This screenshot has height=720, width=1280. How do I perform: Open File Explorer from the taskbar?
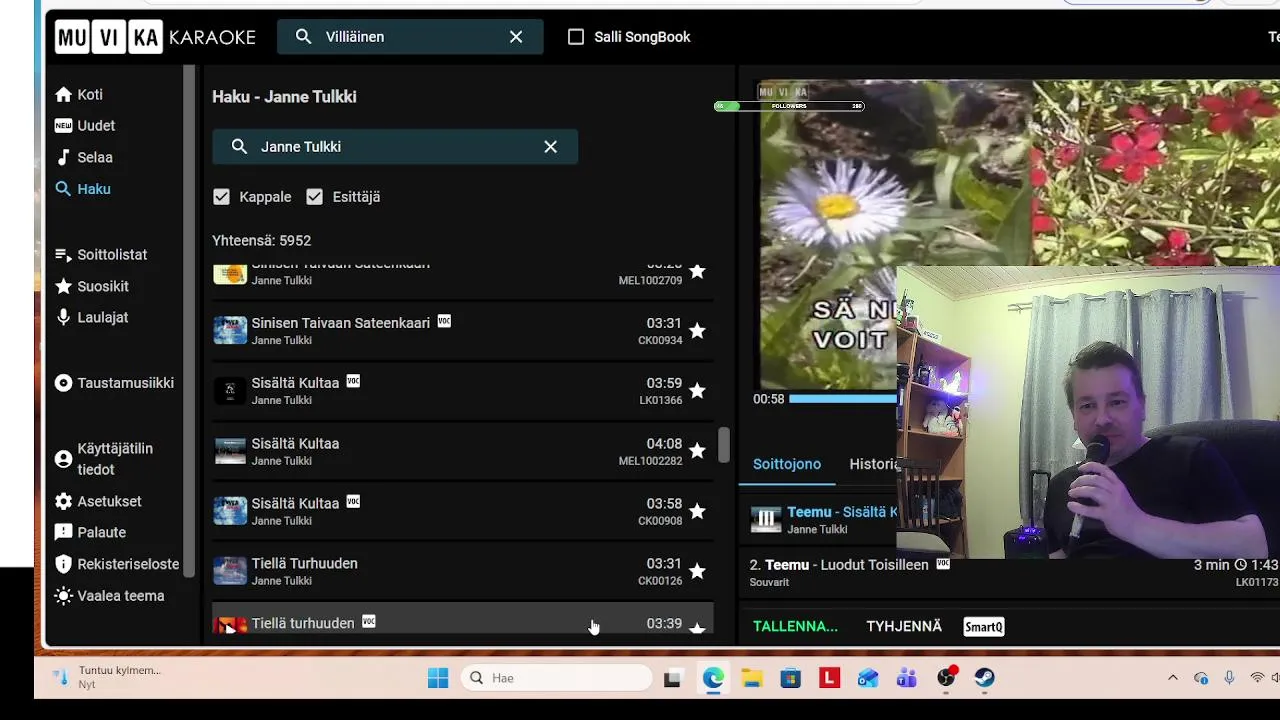point(752,678)
